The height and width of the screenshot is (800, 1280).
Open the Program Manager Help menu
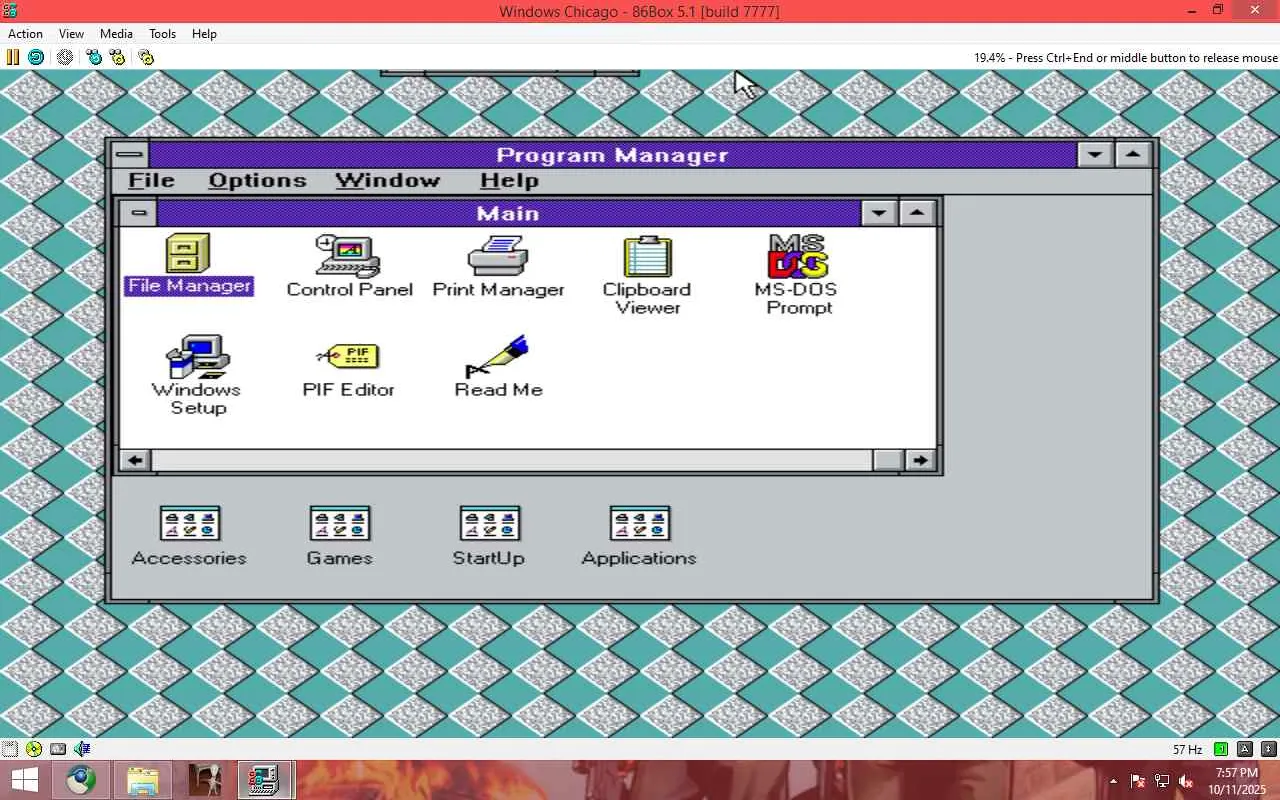tap(509, 181)
